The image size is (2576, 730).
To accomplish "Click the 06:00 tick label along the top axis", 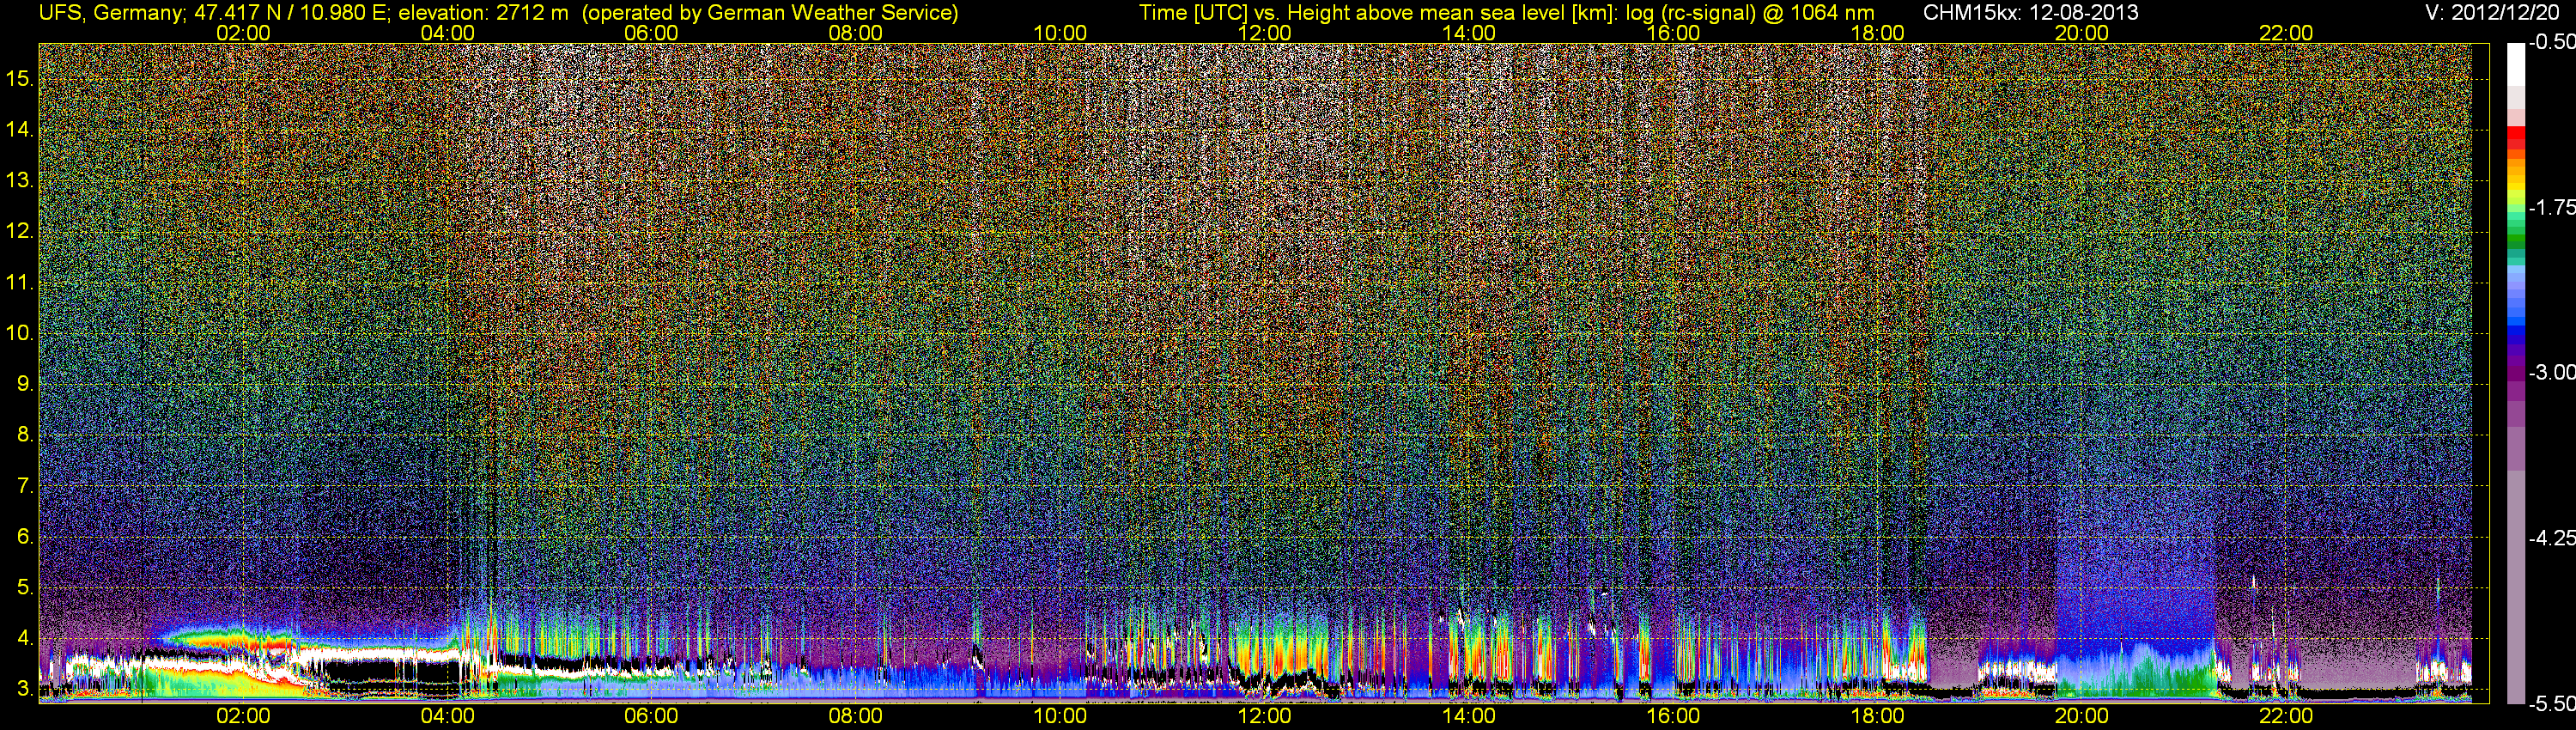I will point(651,33).
